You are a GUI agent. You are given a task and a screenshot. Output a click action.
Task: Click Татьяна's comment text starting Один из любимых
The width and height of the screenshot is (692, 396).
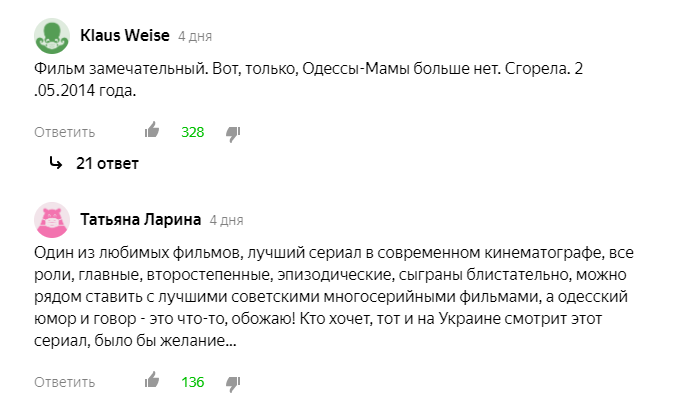[x=334, y=296]
